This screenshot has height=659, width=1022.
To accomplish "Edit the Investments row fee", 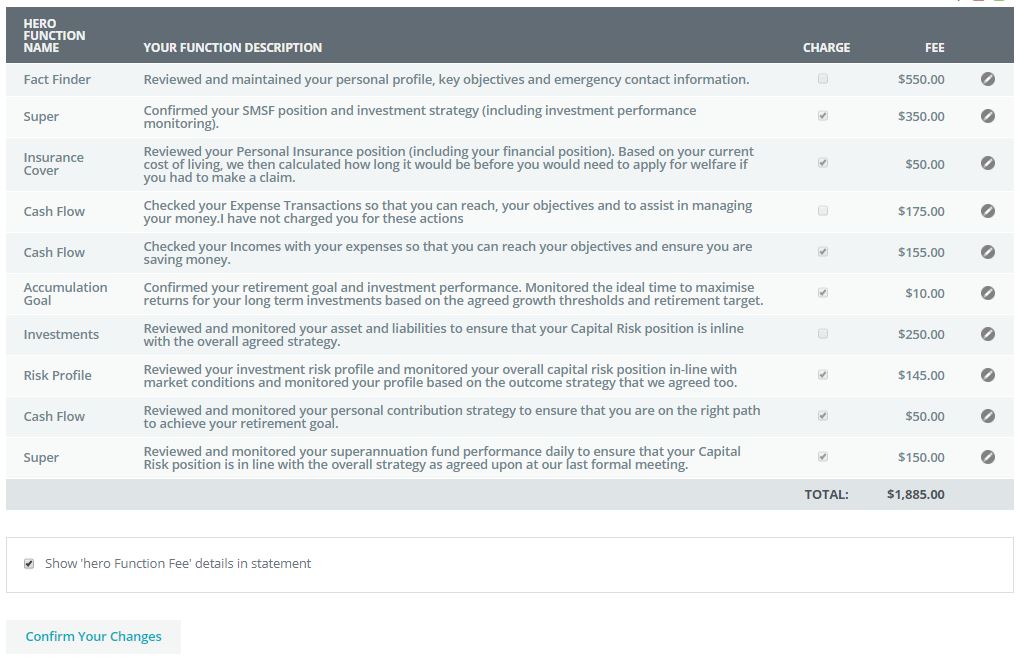I will (988, 334).
